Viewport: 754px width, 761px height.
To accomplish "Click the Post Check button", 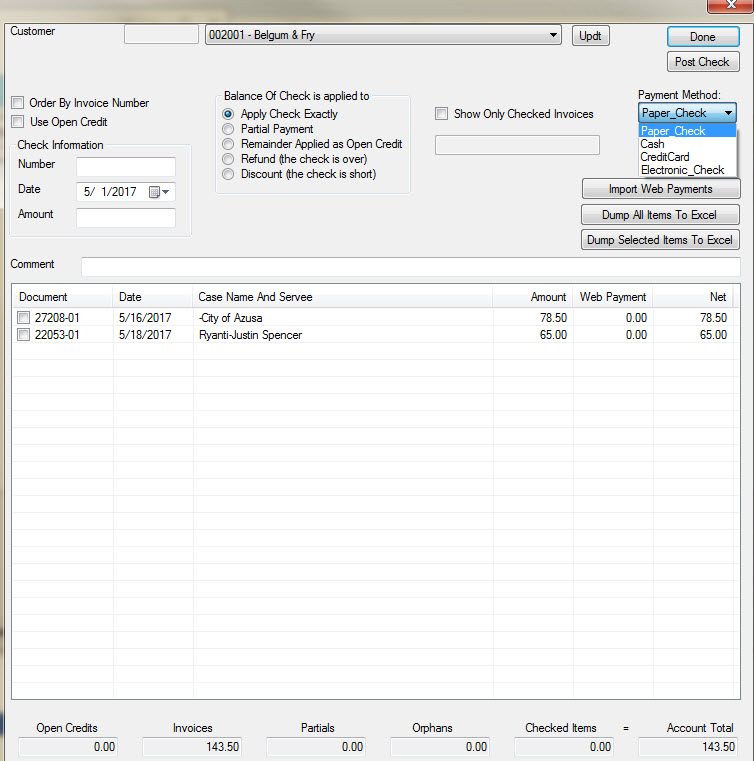I will click(703, 62).
